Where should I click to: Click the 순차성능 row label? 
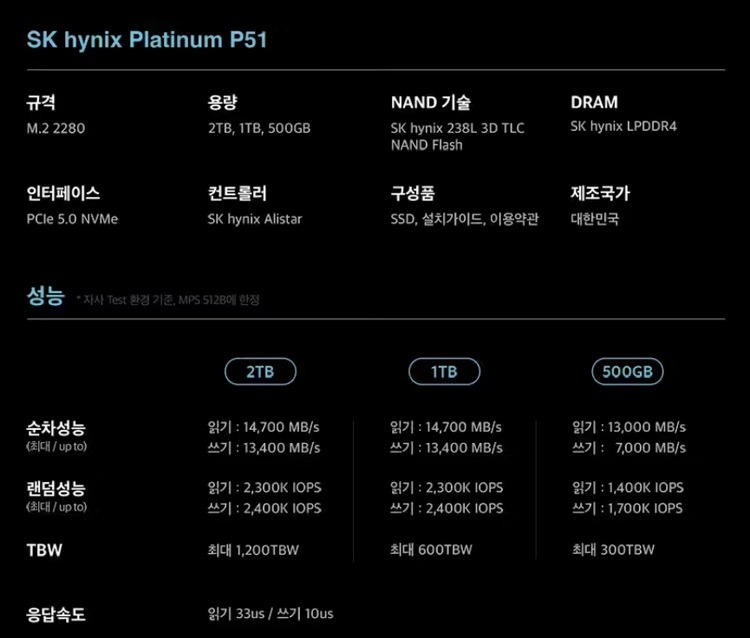55,428
